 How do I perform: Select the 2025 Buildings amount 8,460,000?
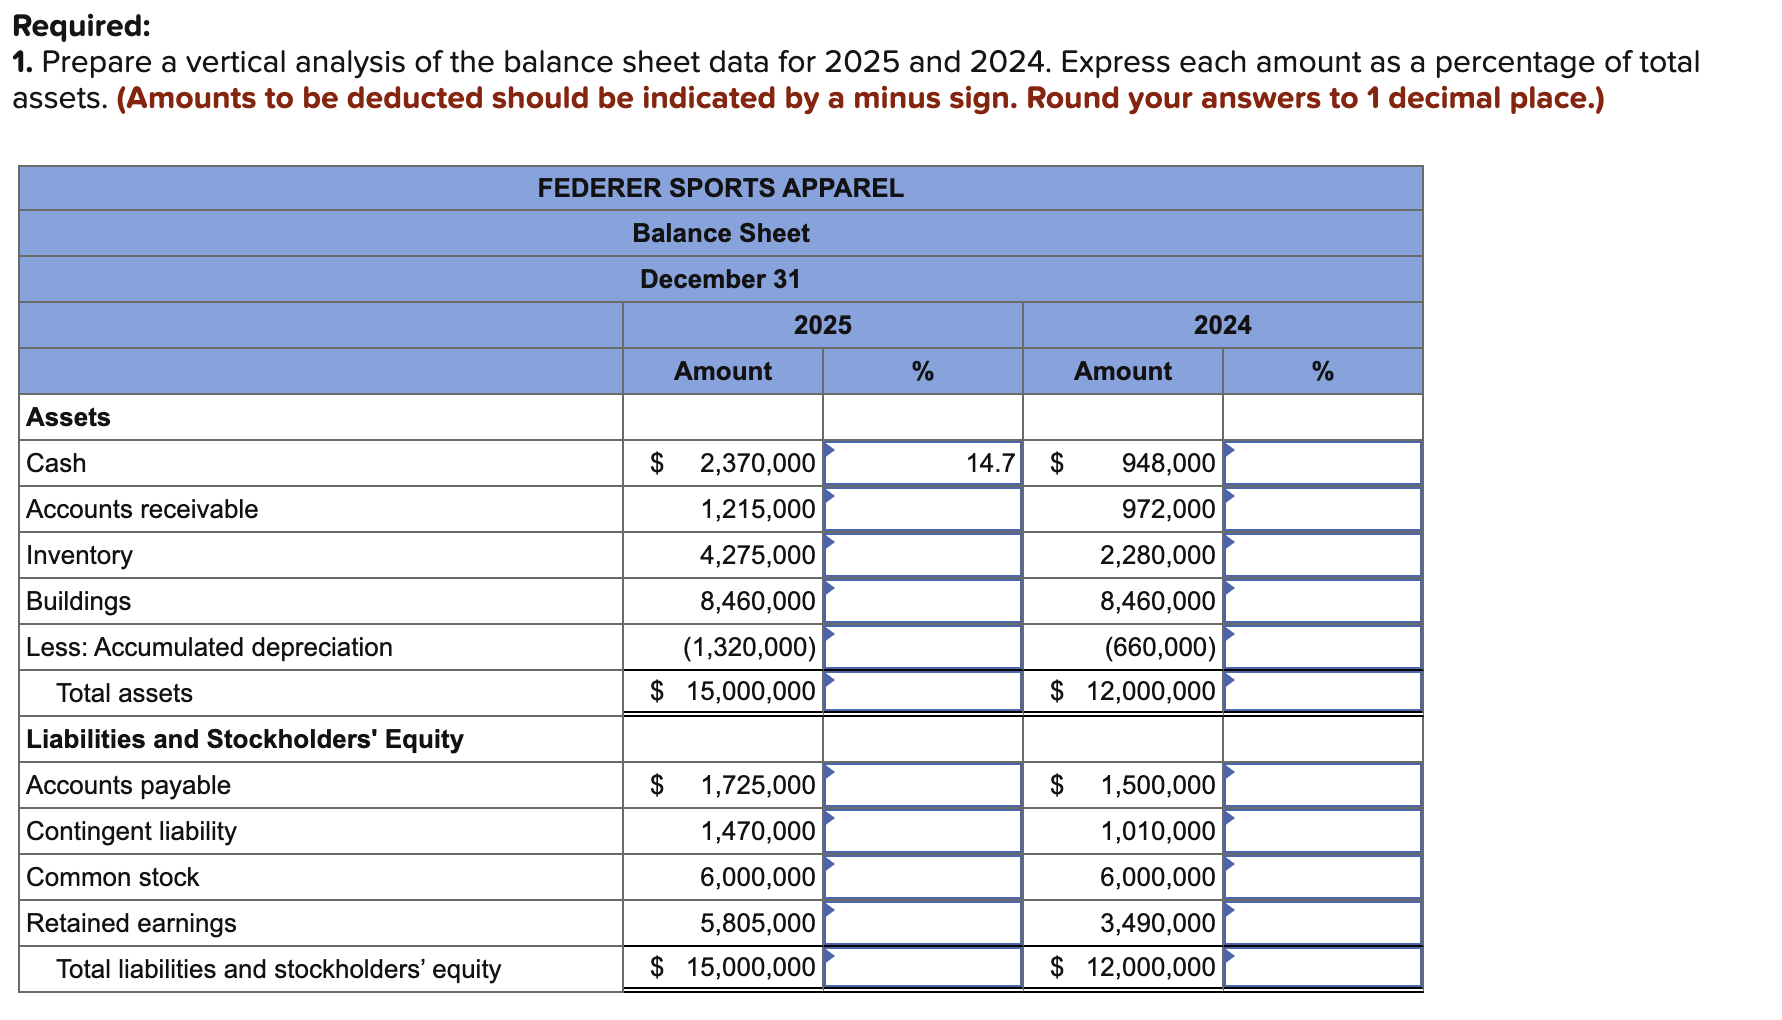(x=757, y=601)
